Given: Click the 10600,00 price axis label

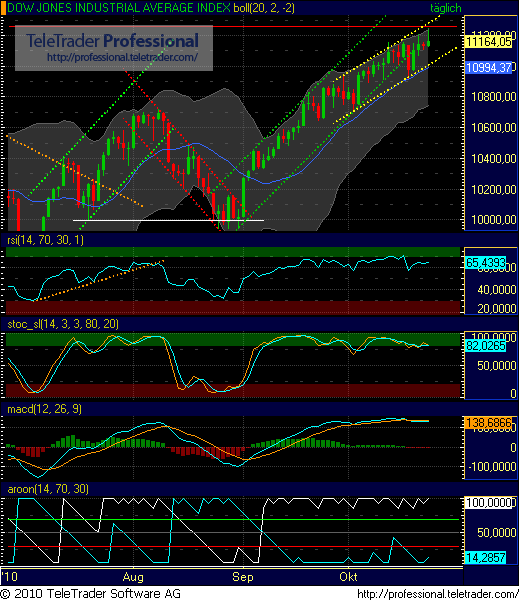Looking at the screenshot, I should tap(494, 127).
